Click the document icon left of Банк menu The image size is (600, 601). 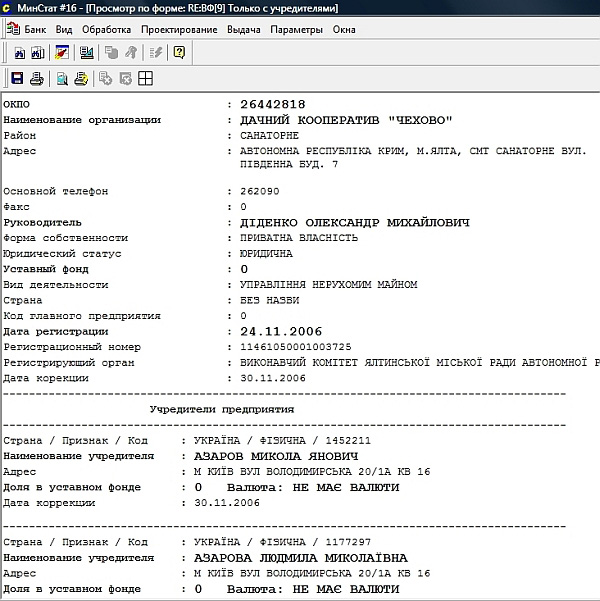(11, 30)
